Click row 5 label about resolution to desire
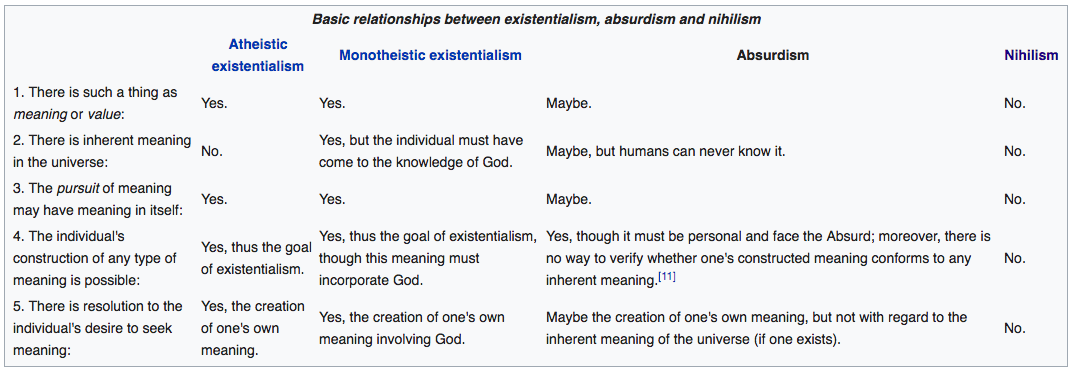 (x=97, y=329)
